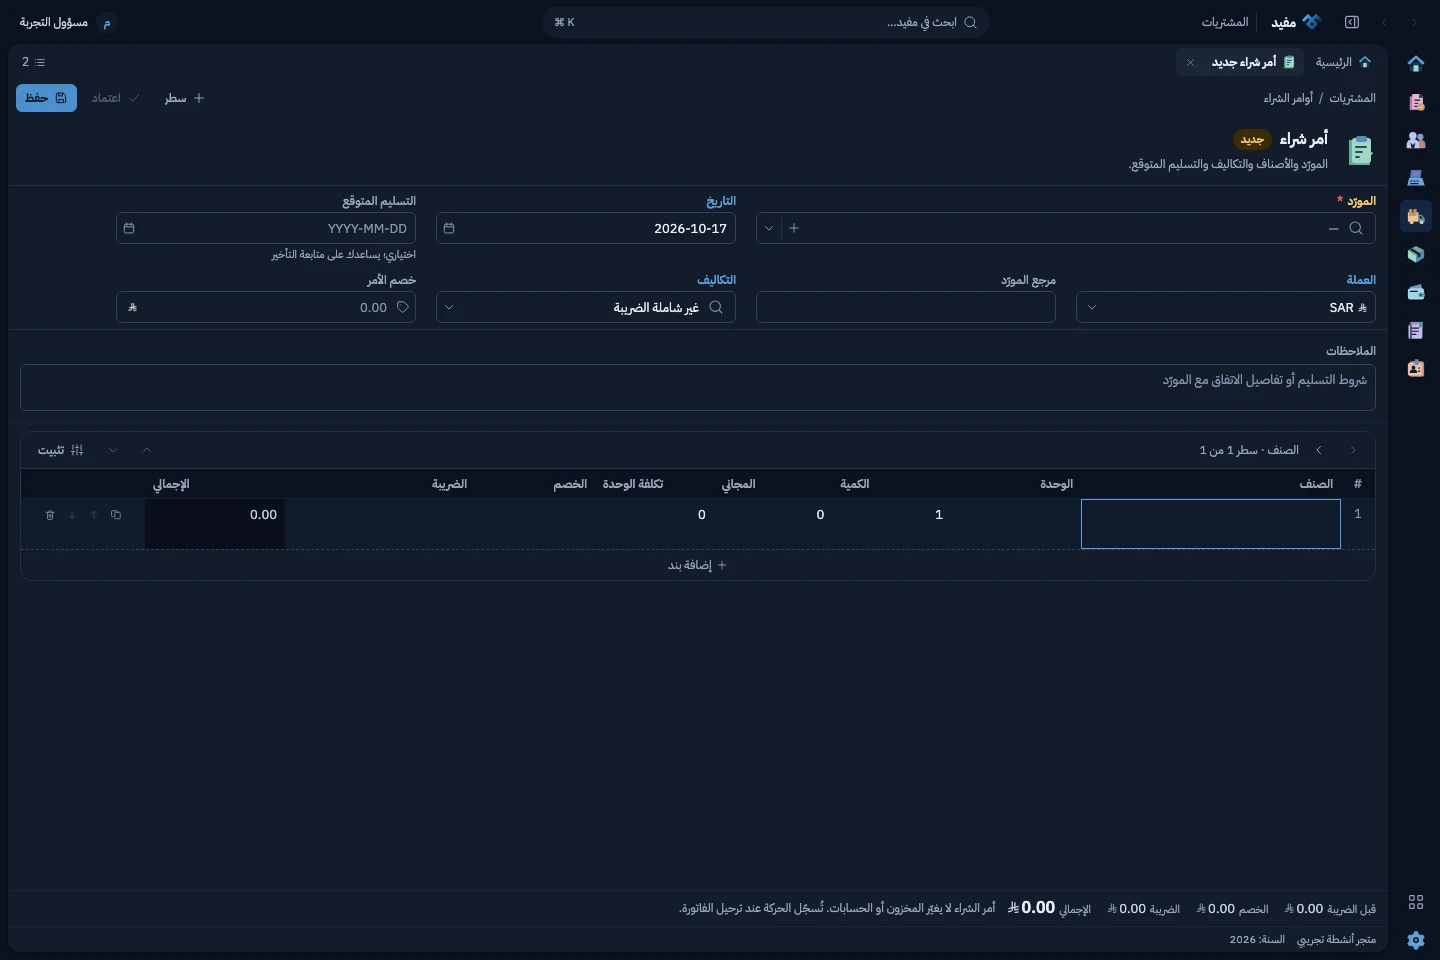This screenshot has width=1440, height=960.
Task: Switch to the الرئيسية home tab
Action: pos(1344,62)
